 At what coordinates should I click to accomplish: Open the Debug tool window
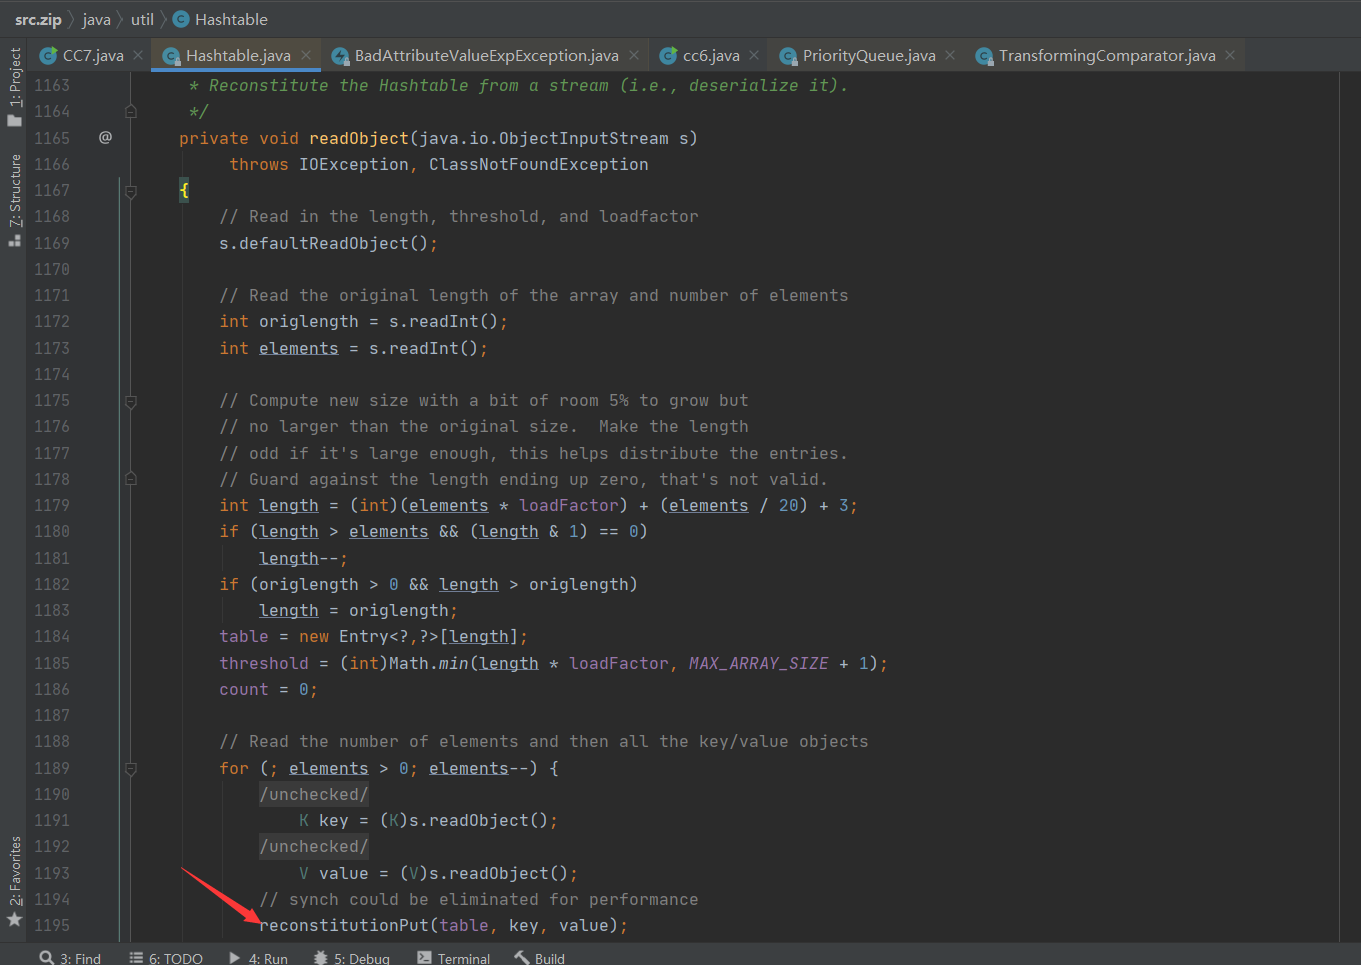pos(351,958)
